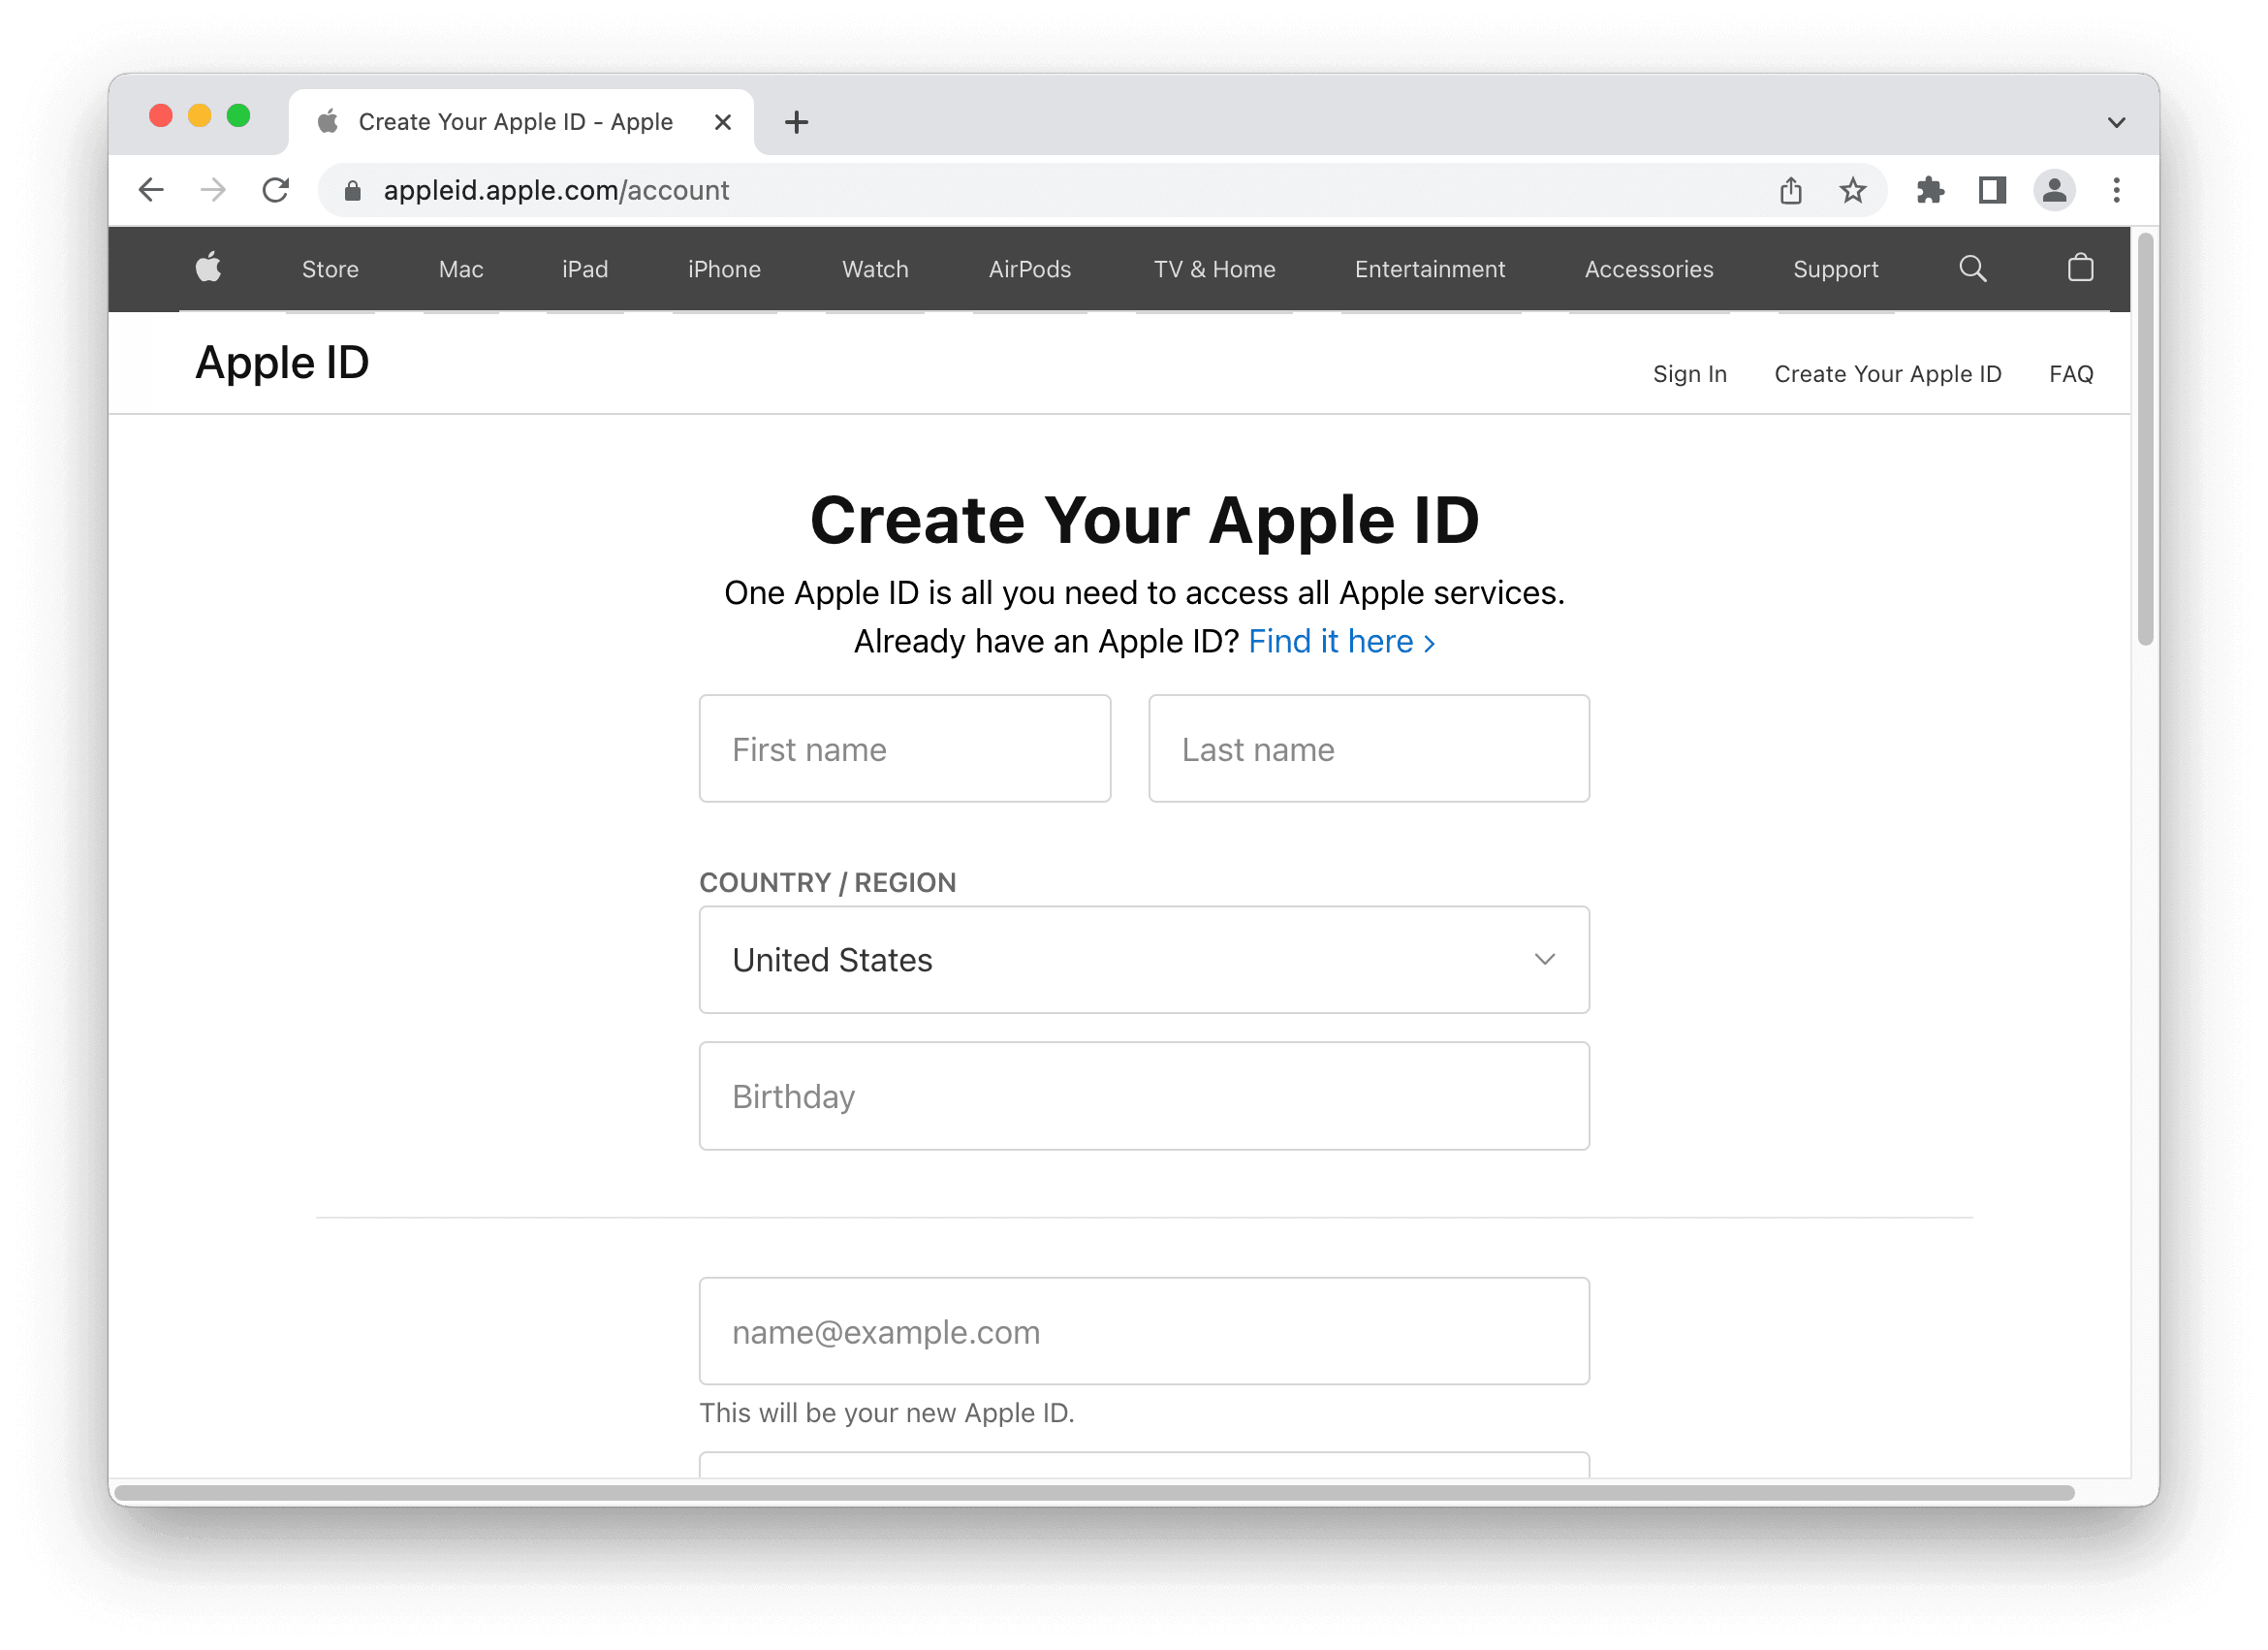Click the Shopping bag icon in navbar
Image resolution: width=2268 pixels, height=1650 pixels.
(x=2081, y=270)
